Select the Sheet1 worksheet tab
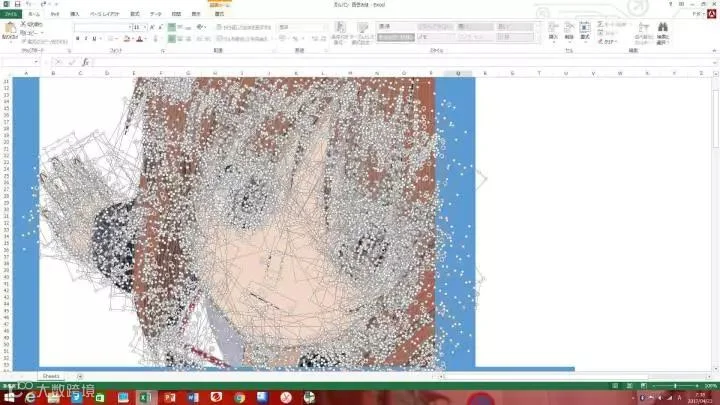Image resolution: width=720 pixels, height=405 pixels. tap(51, 377)
